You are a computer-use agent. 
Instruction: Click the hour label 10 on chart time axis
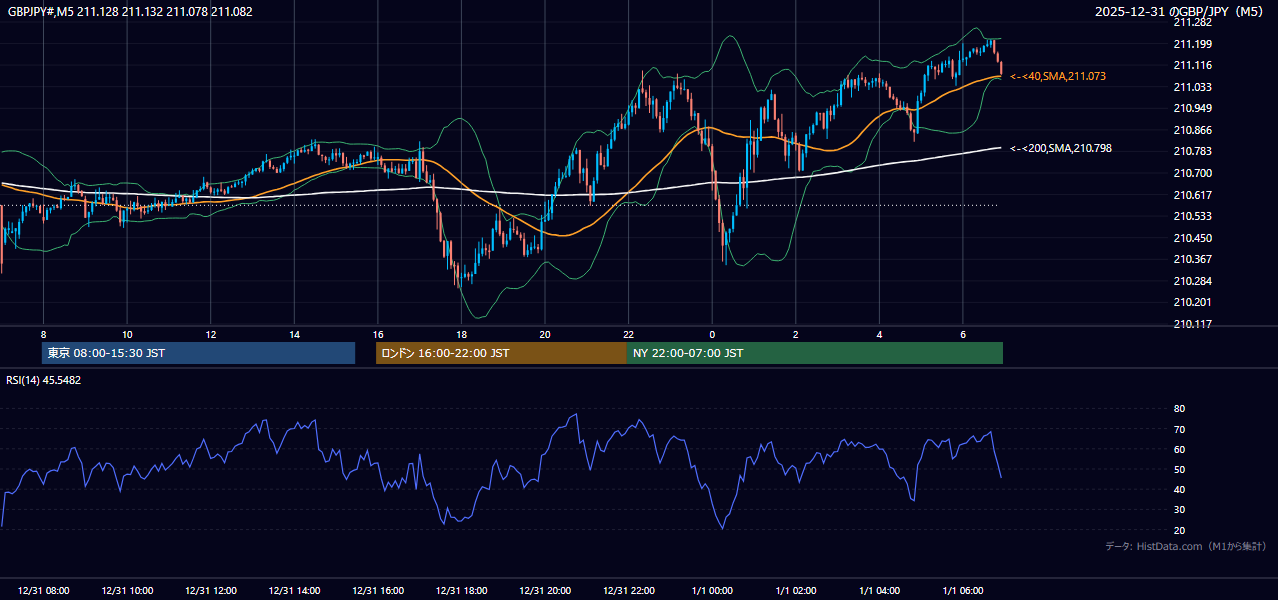(127, 334)
